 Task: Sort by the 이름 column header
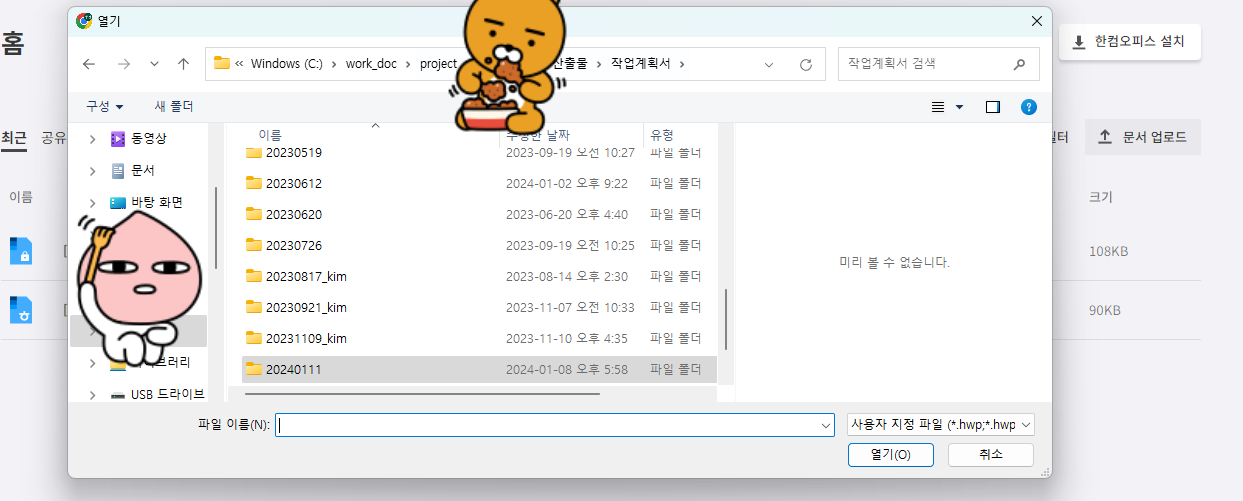click(270, 134)
